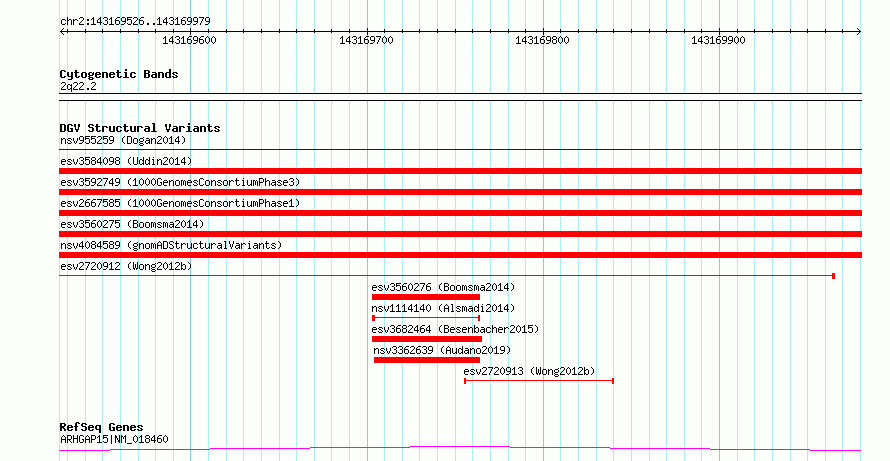Click esv2667585 (1000GenomesConsortiumPhase1) label
890x461 pixels.
[x=180, y=203]
